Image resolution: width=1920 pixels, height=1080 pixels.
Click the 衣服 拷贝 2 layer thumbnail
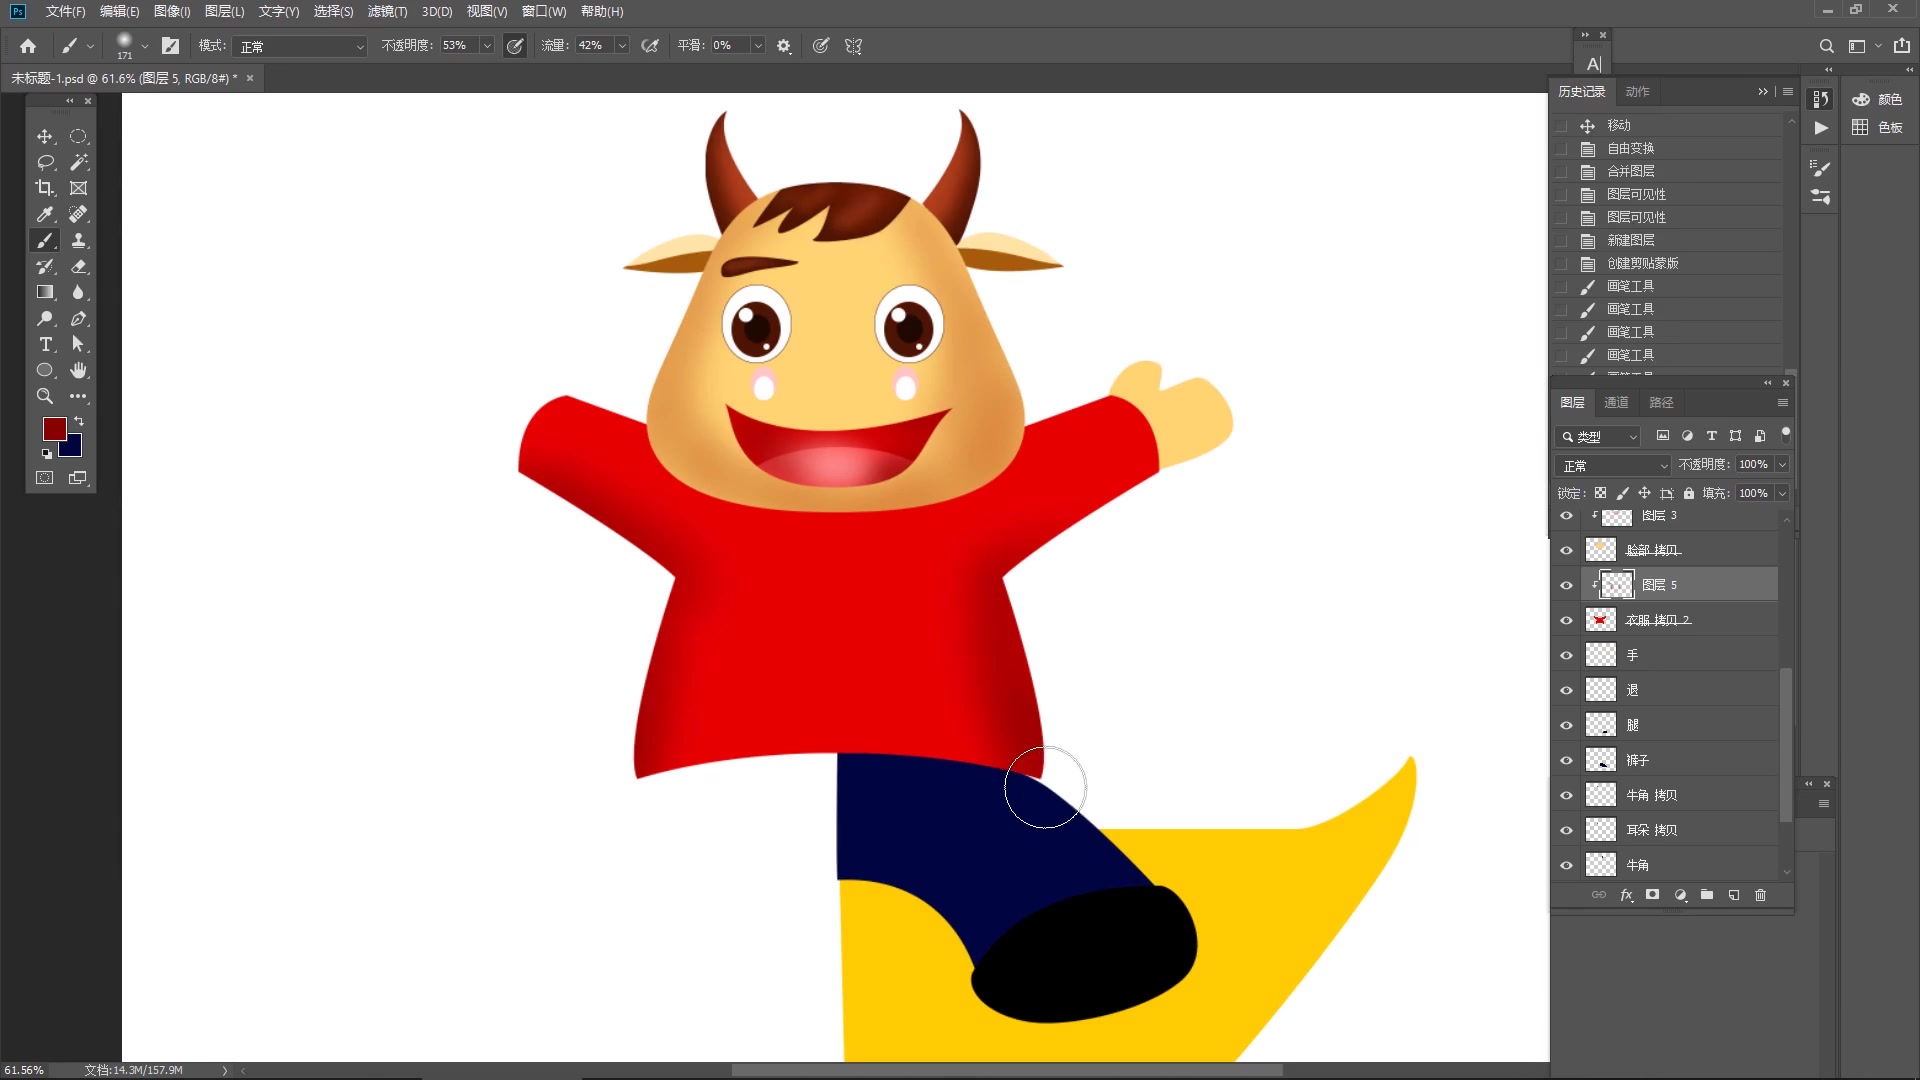(x=1601, y=620)
